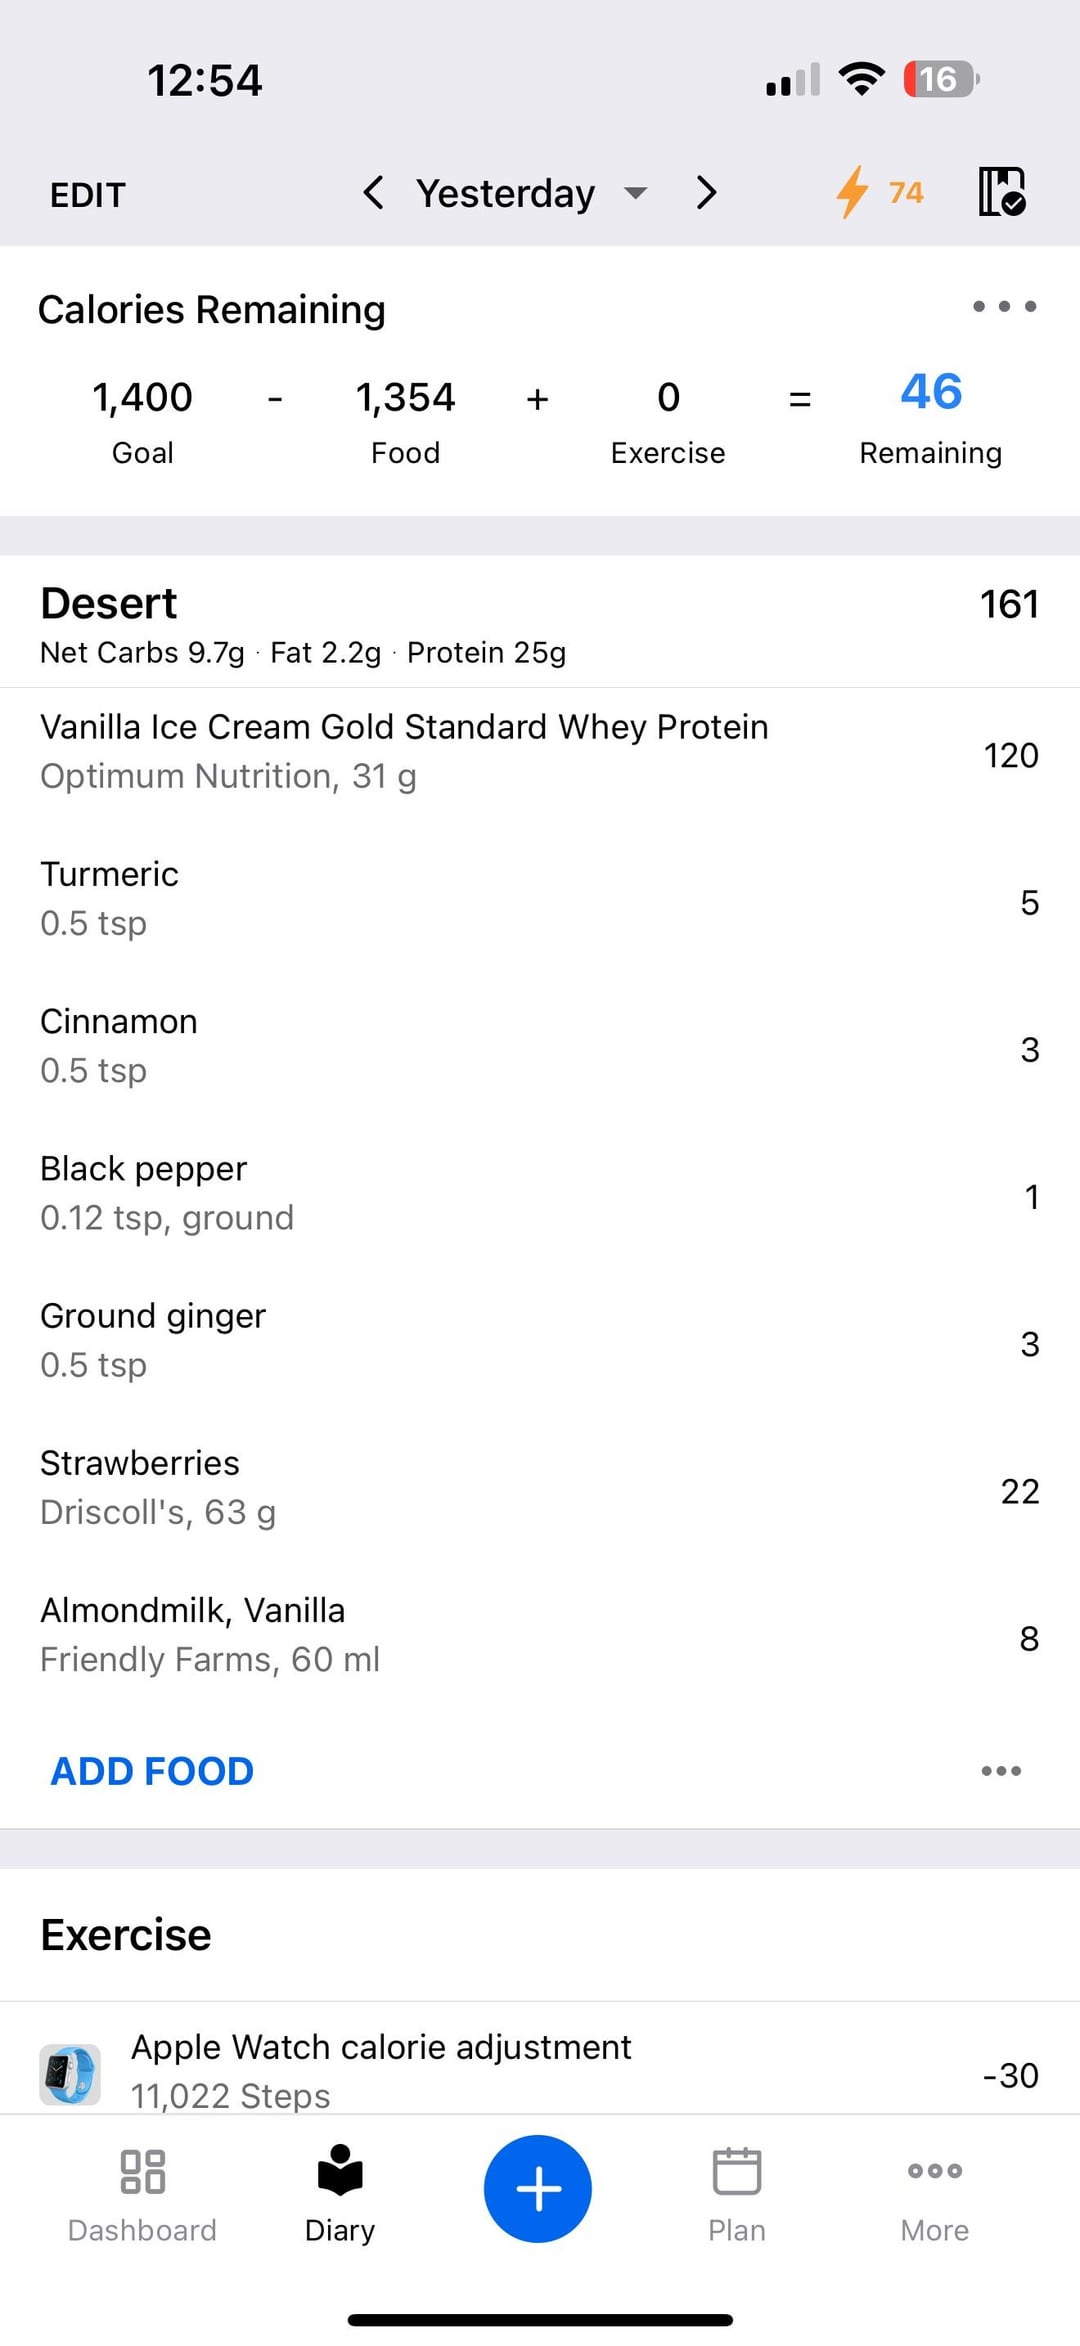Viewport: 1080px width, 2346px height.
Task: Tap the streak lightning bolt icon
Action: pyautogui.click(x=852, y=192)
